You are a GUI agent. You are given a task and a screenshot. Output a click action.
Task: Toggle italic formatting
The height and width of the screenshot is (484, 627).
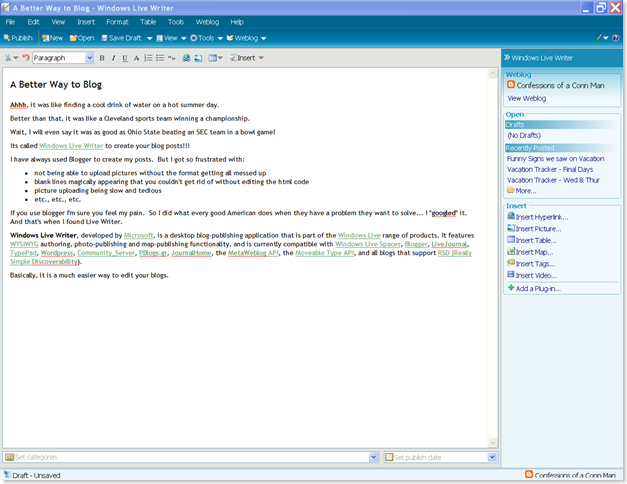(114, 58)
